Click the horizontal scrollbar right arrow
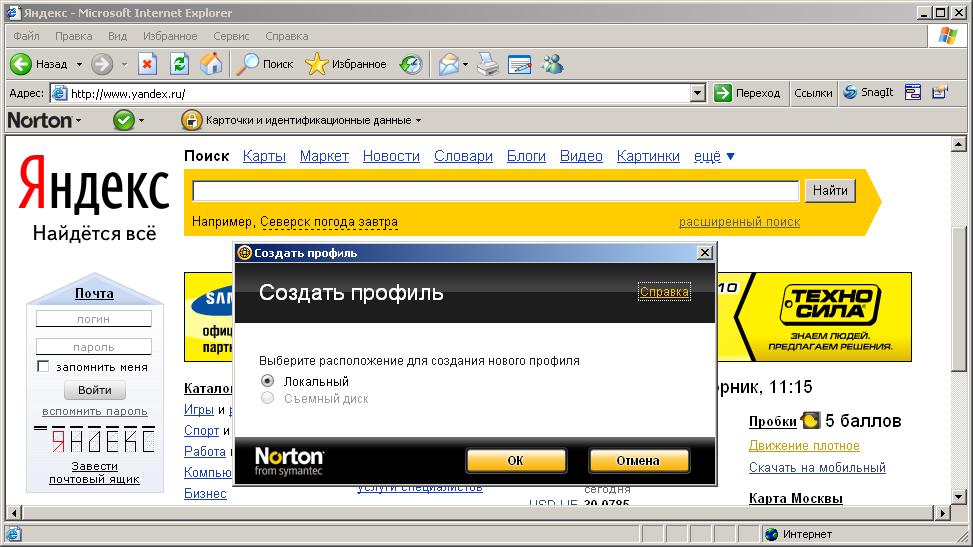This screenshot has width=973, height=547. (x=943, y=513)
